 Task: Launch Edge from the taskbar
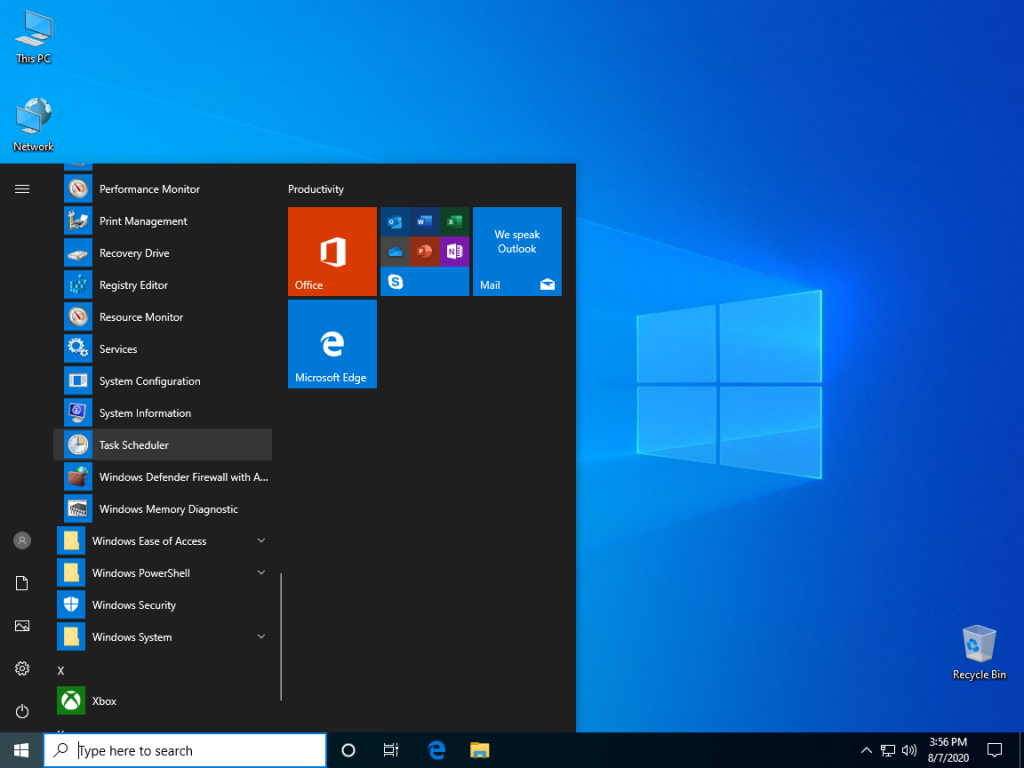pyautogui.click(x=436, y=750)
